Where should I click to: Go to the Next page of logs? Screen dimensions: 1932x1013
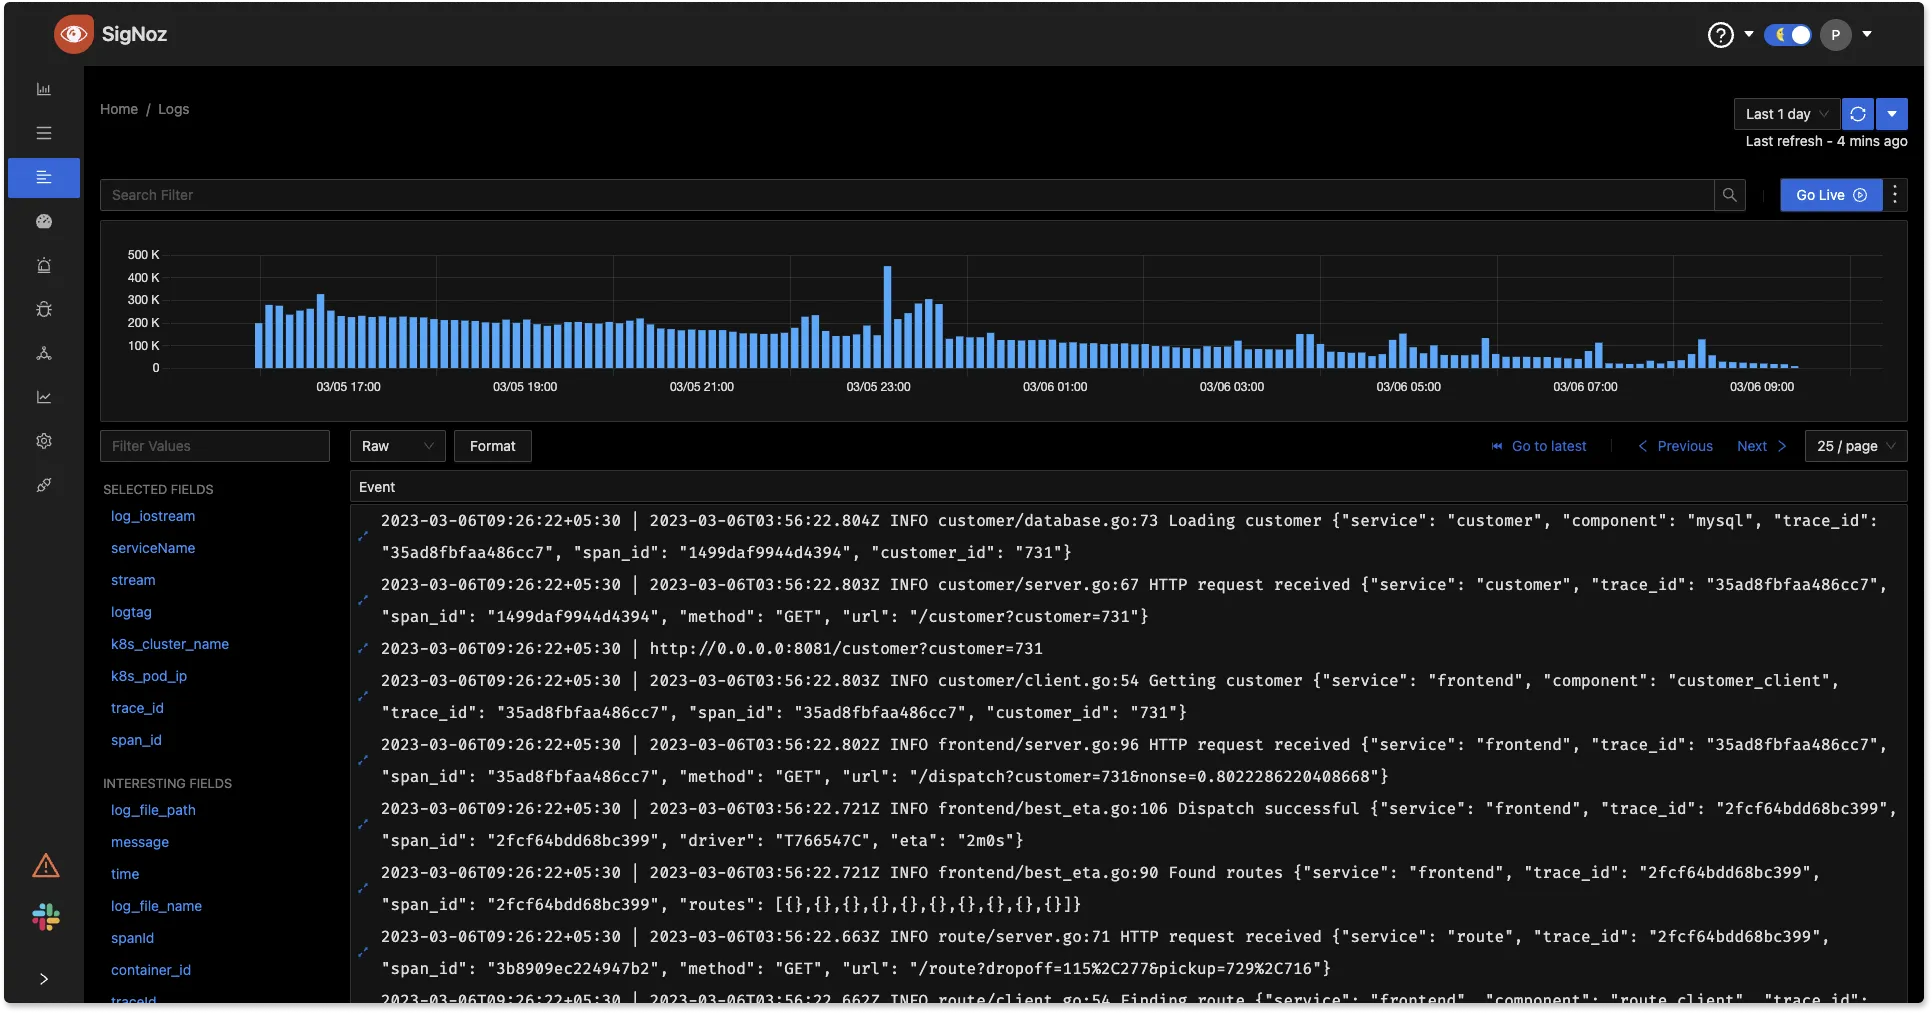coord(1760,446)
